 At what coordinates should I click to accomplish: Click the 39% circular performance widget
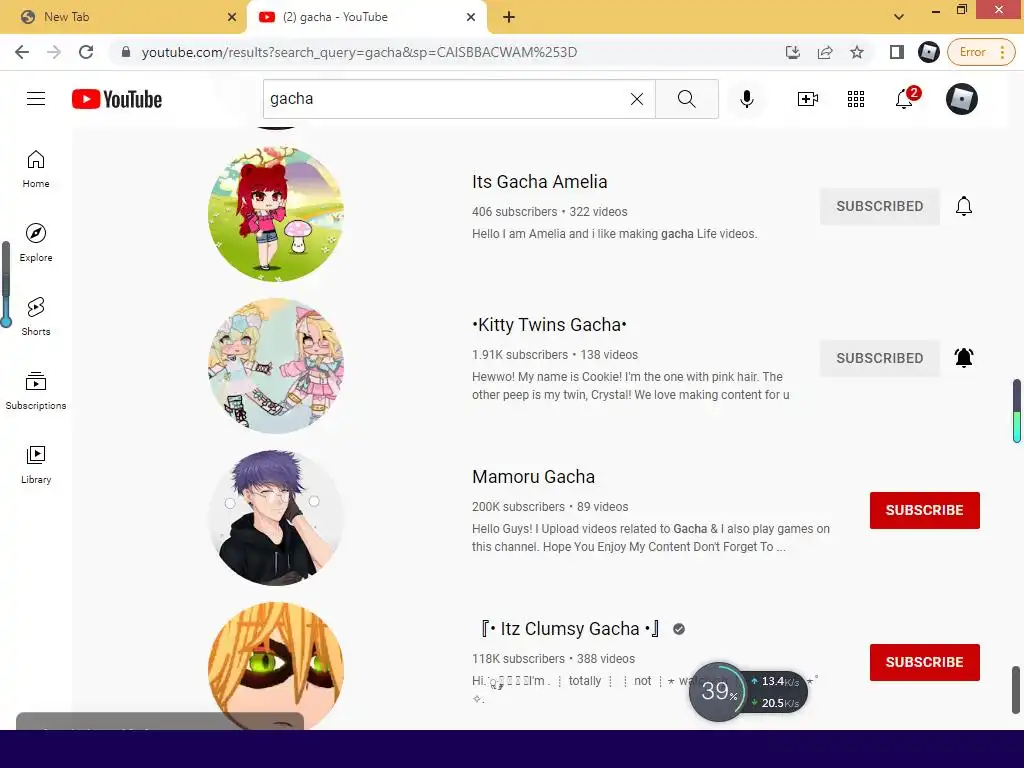click(717, 692)
